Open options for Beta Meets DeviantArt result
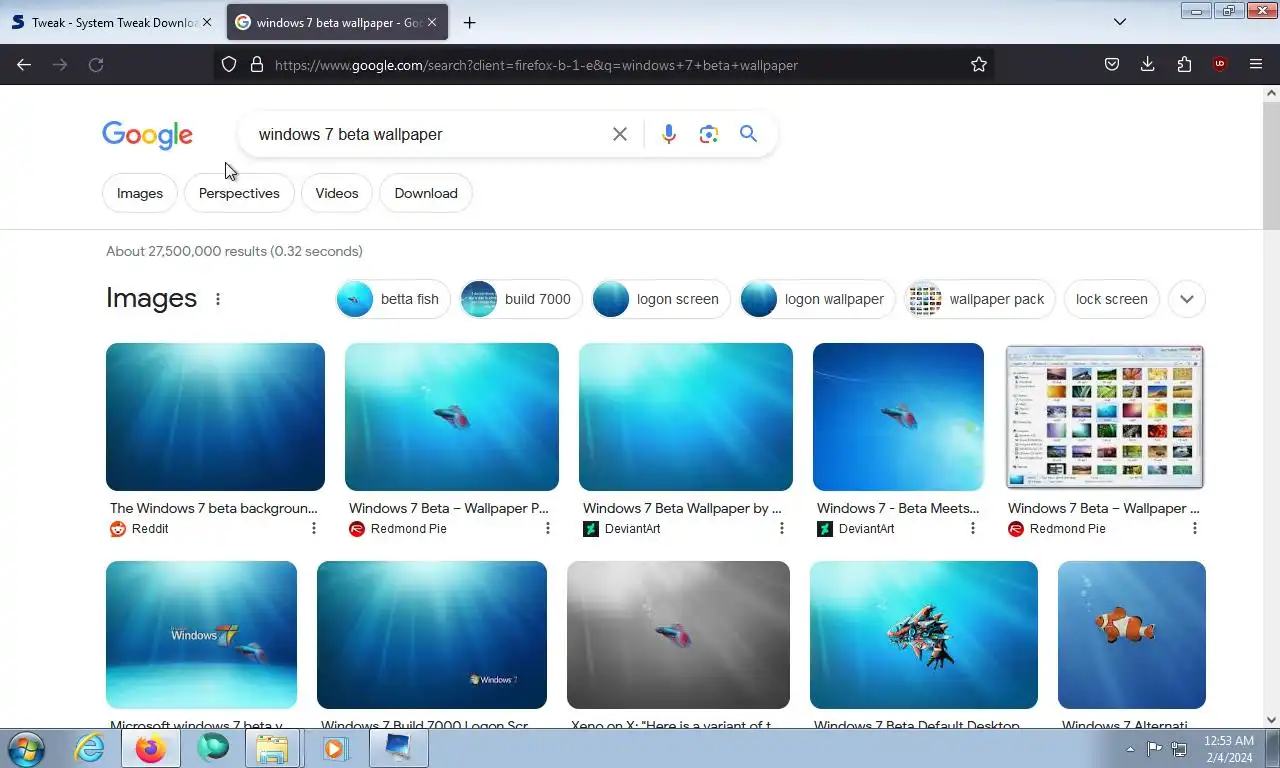Viewport: 1280px width, 768px height. (x=973, y=528)
